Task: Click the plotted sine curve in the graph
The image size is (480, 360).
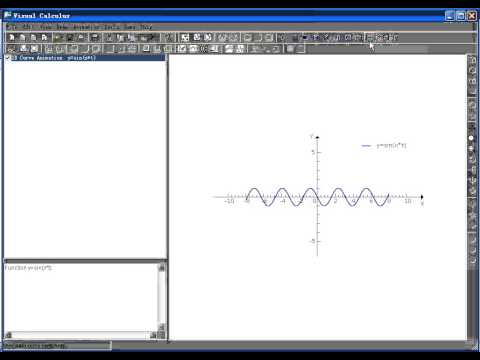Action: pos(317,197)
